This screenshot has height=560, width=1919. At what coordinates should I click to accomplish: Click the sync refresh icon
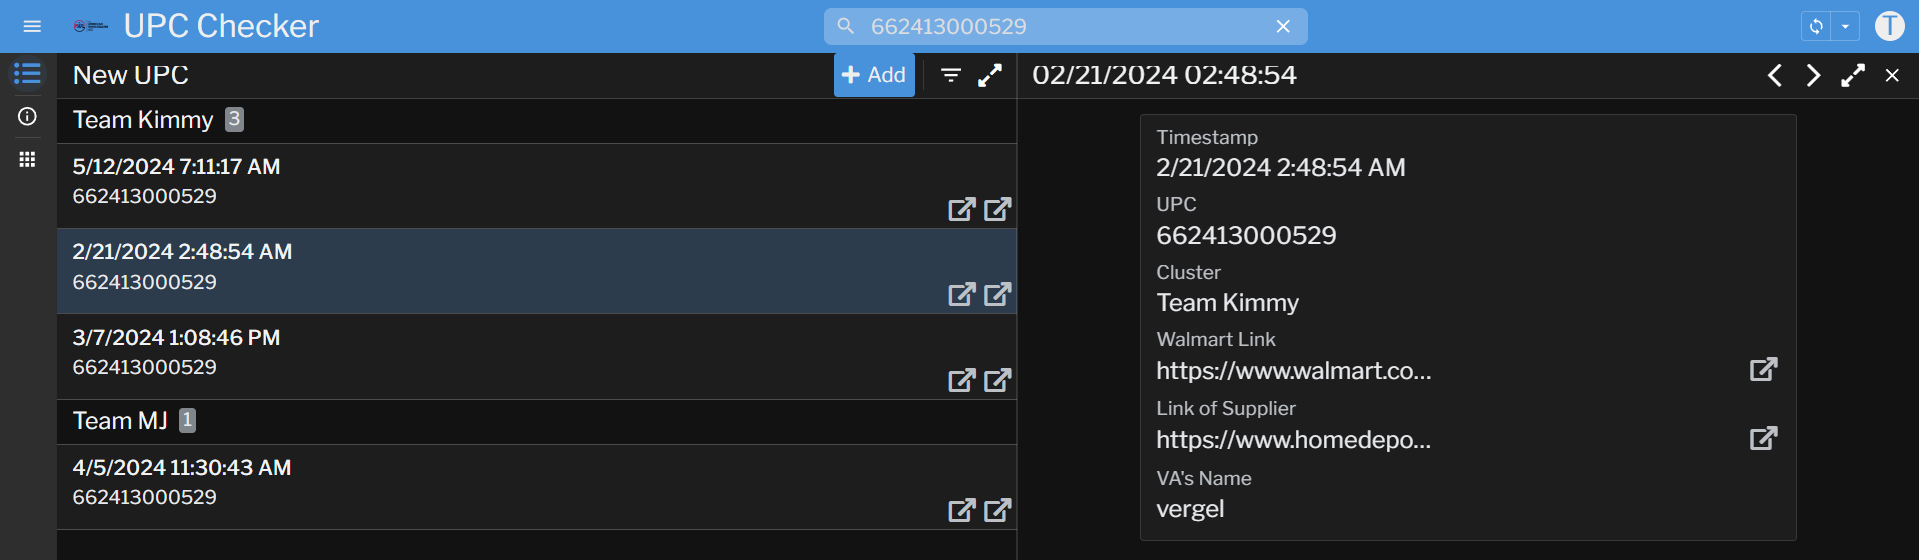click(1816, 27)
